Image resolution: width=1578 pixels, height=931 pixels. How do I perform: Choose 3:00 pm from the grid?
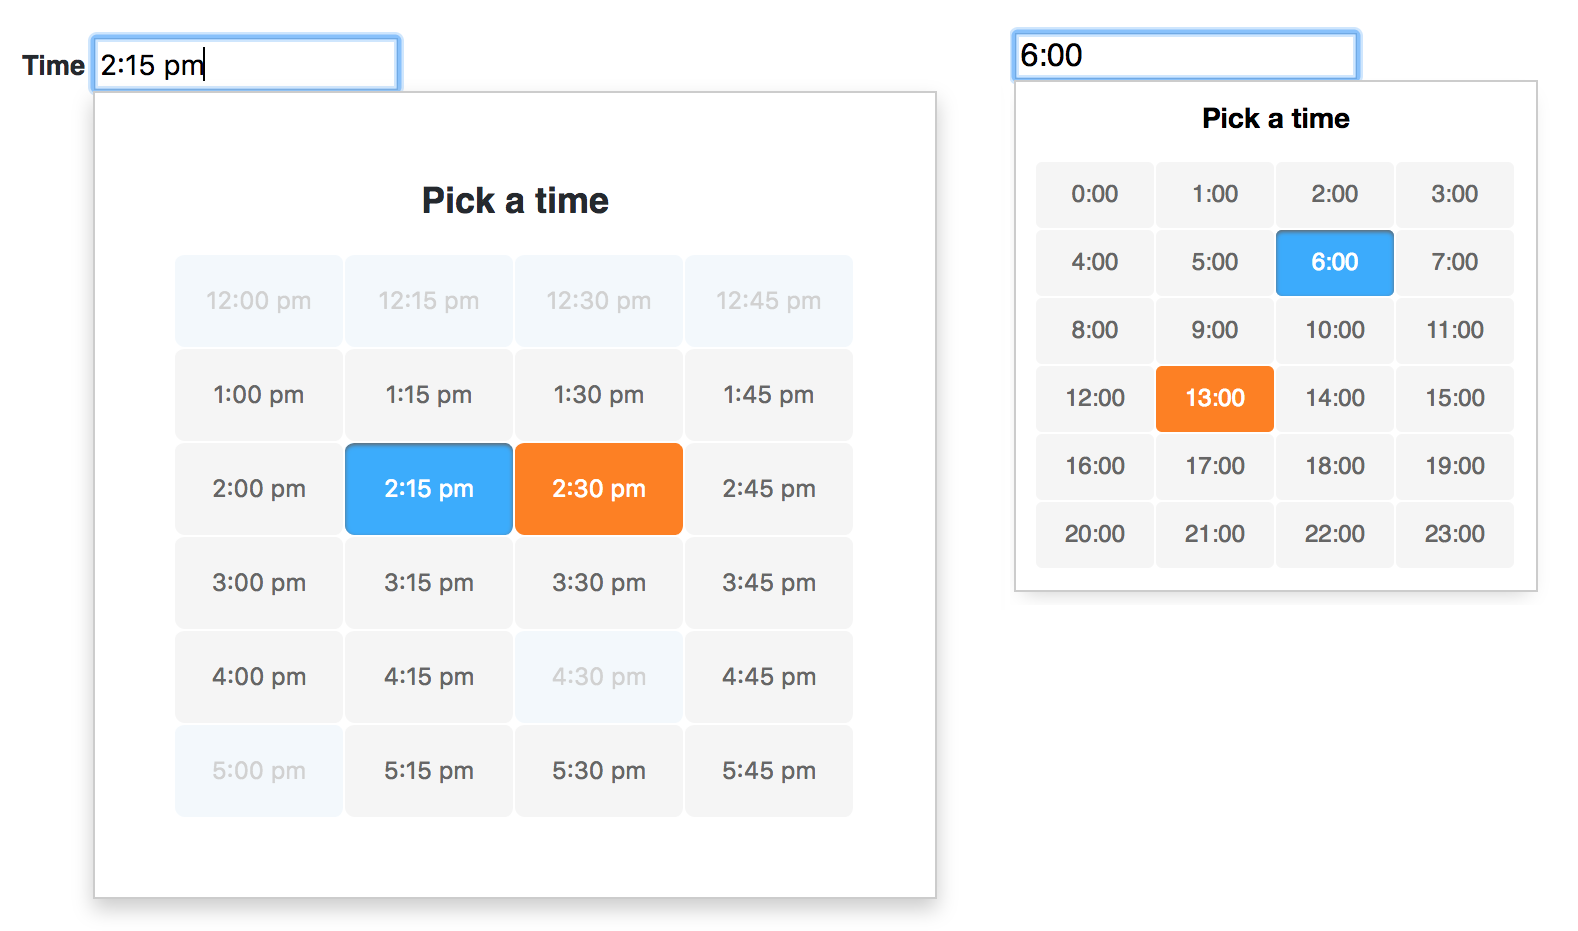[x=259, y=583]
